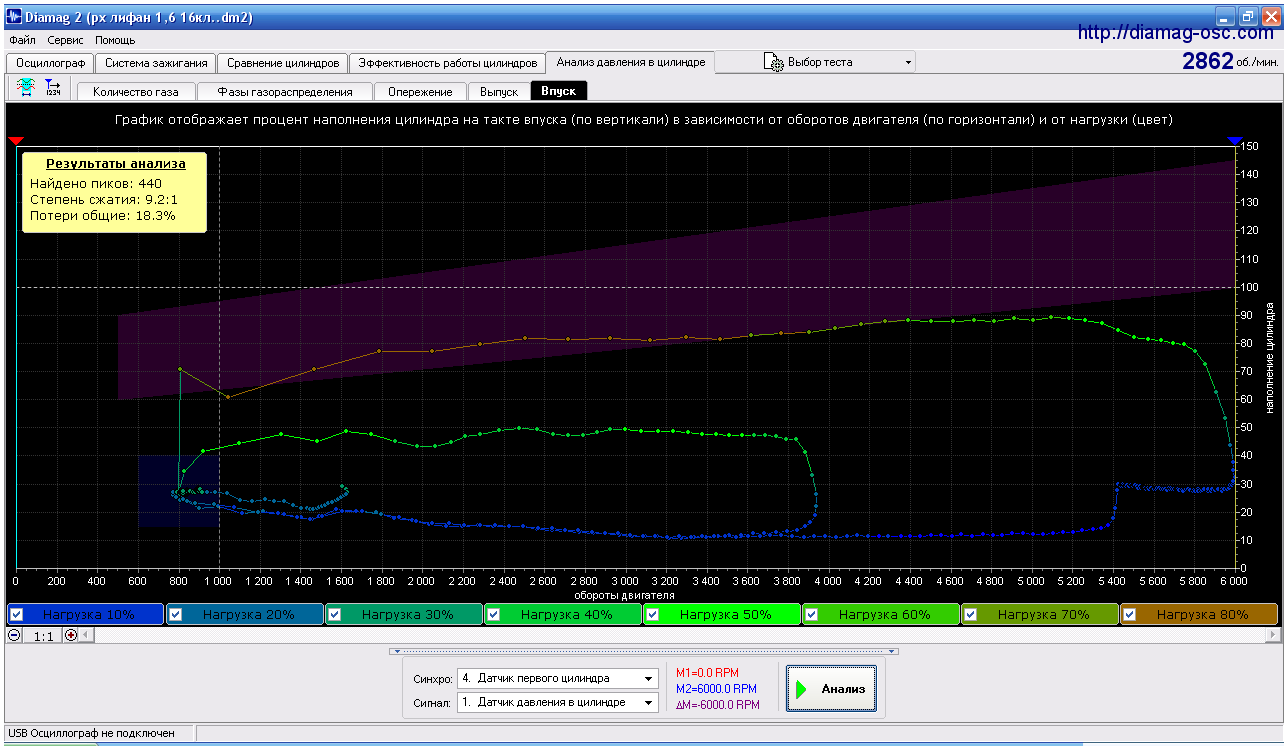The width and height of the screenshot is (1288, 746).
Task: Hide the Нагрузка 50% curve
Action: [653, 615]
